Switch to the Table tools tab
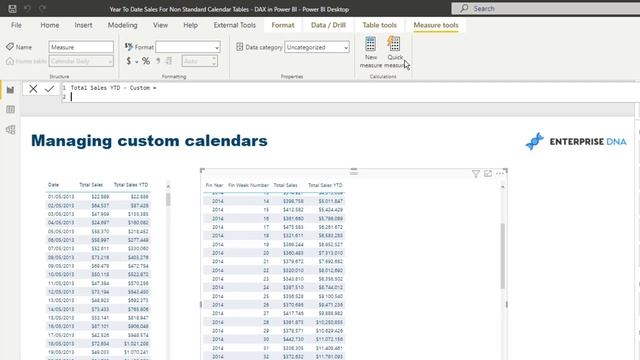Viewport: 640px width, 360px height. pos(380,25)
